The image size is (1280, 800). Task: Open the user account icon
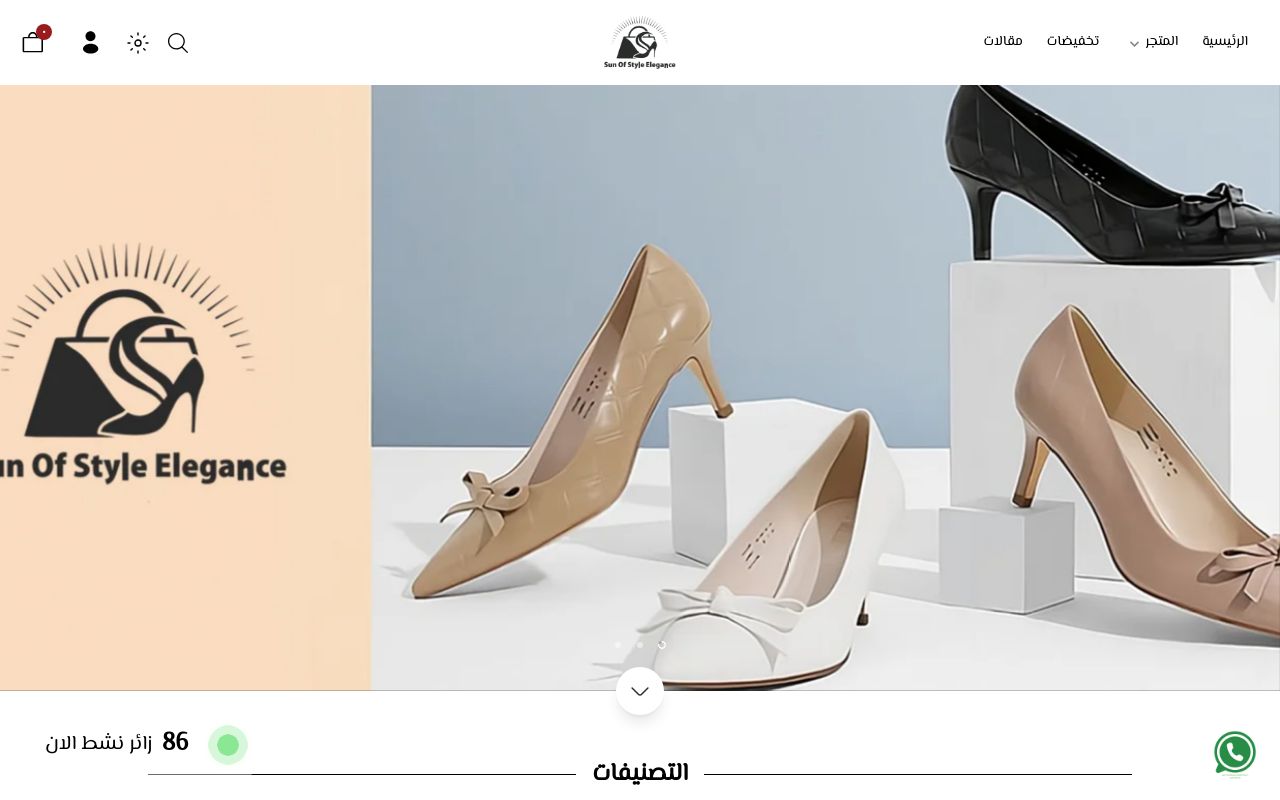point(91,42)
